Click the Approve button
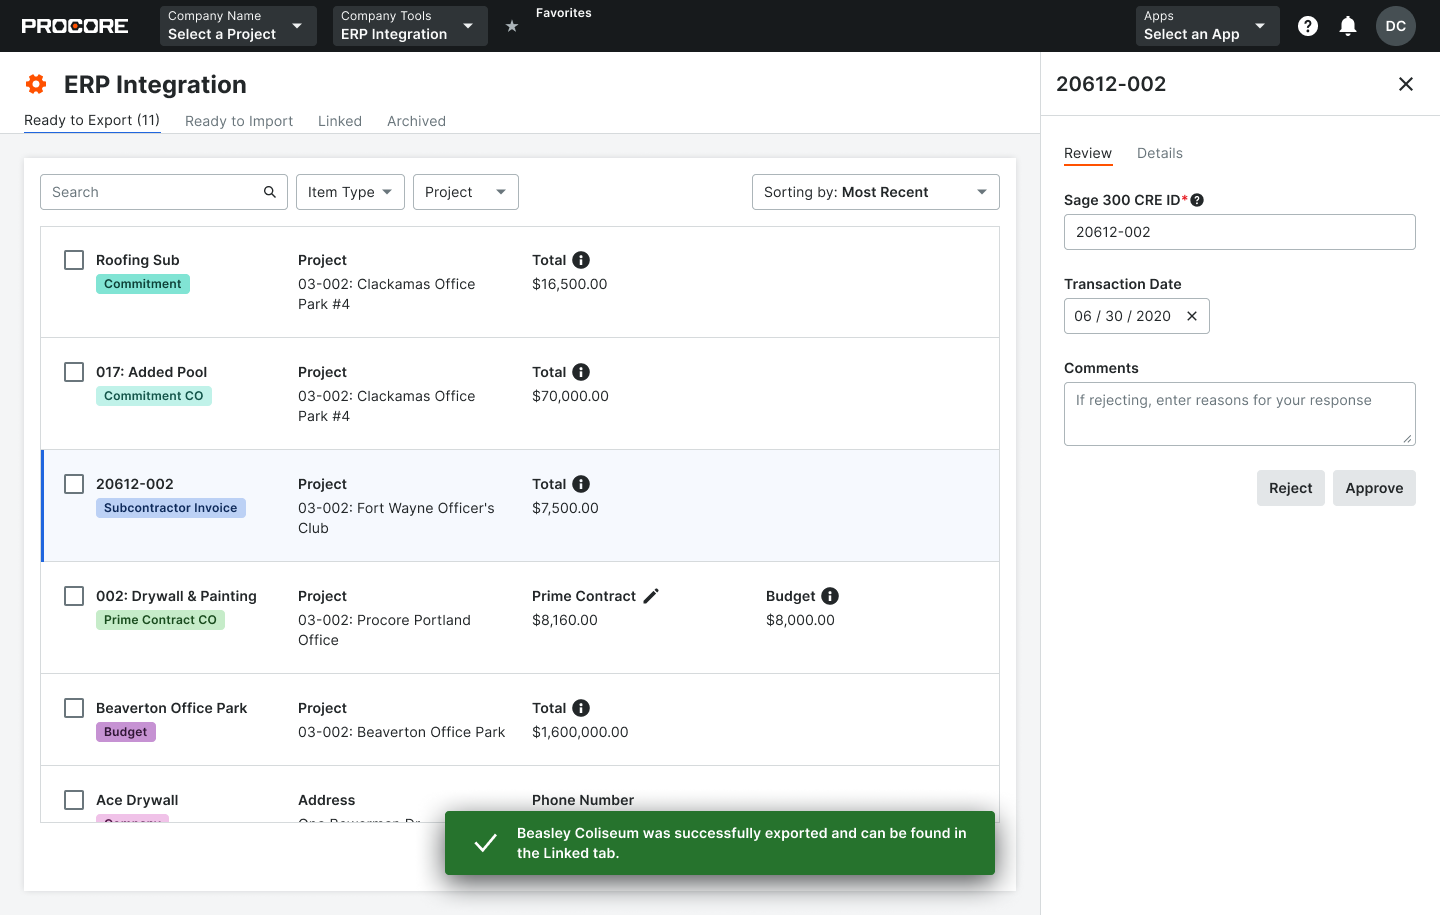Viewport: 1440px width, 915px height. click(1374, 488)
